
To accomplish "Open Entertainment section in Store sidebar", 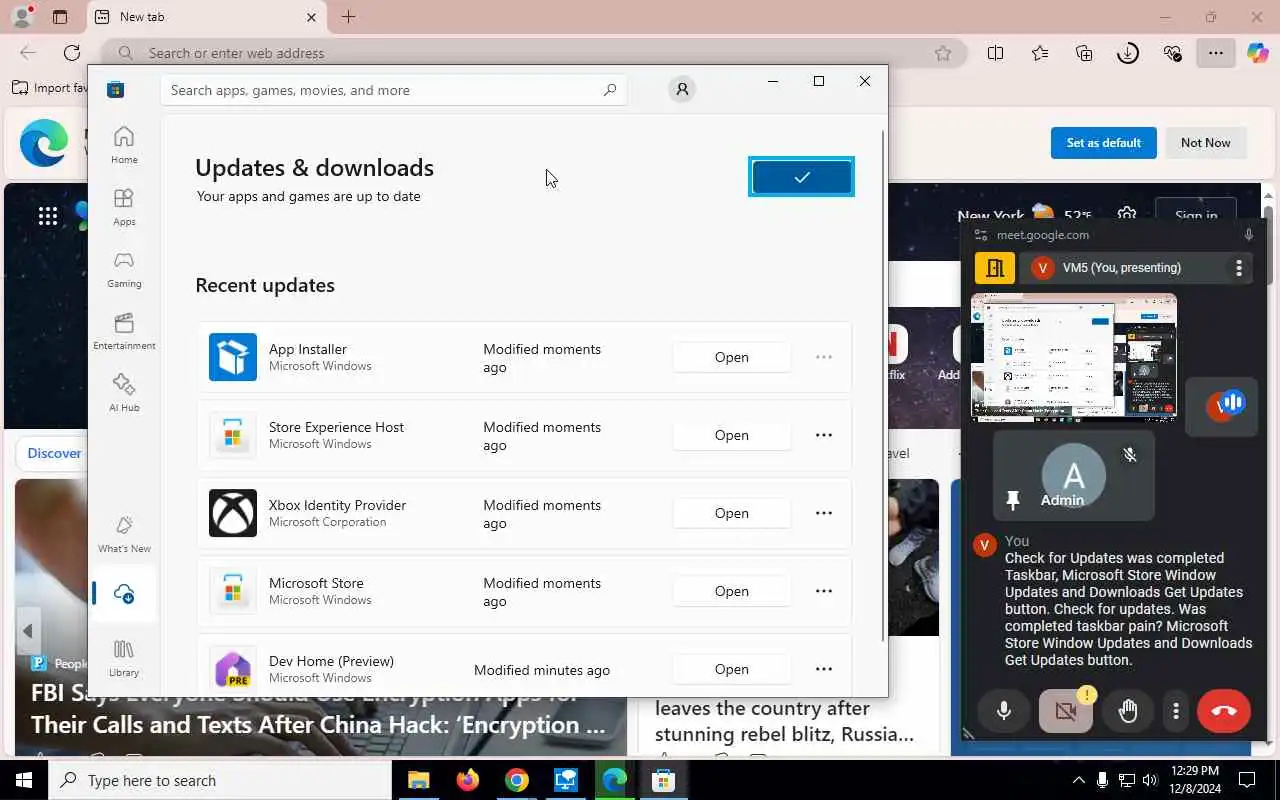I will tap(124, 331).
